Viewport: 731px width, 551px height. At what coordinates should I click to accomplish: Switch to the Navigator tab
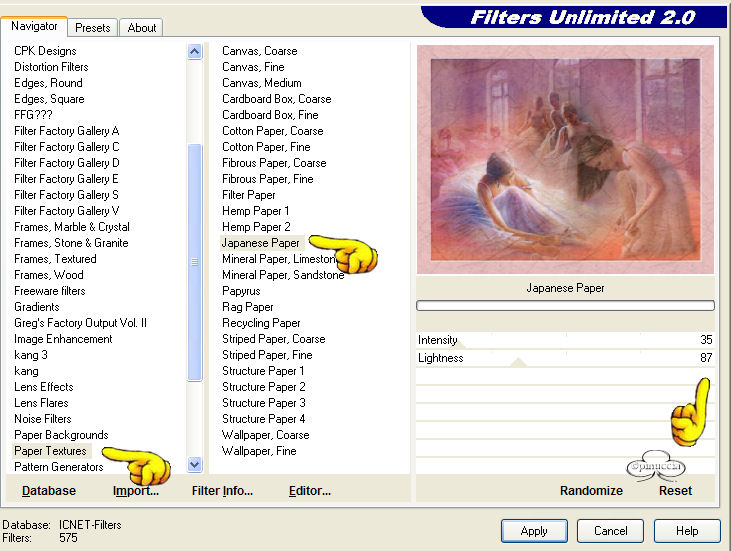click(34, 26)
